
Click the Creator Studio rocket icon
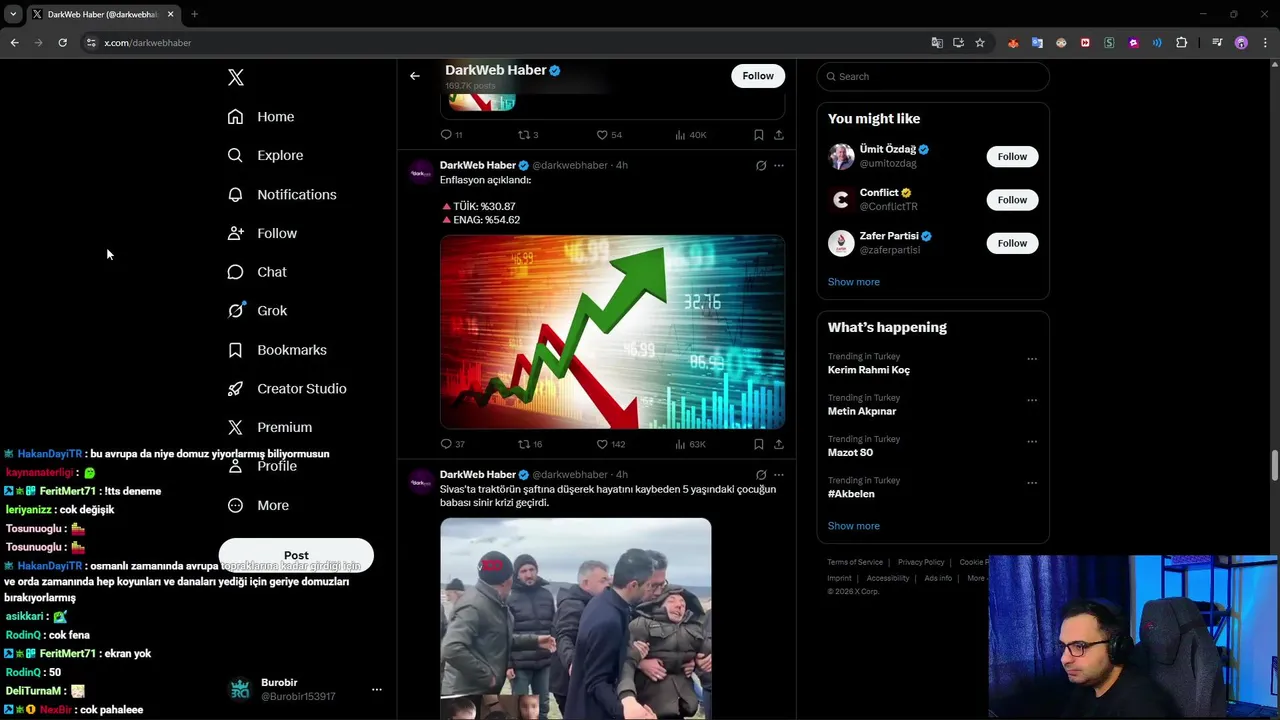[x=235, y=389]
